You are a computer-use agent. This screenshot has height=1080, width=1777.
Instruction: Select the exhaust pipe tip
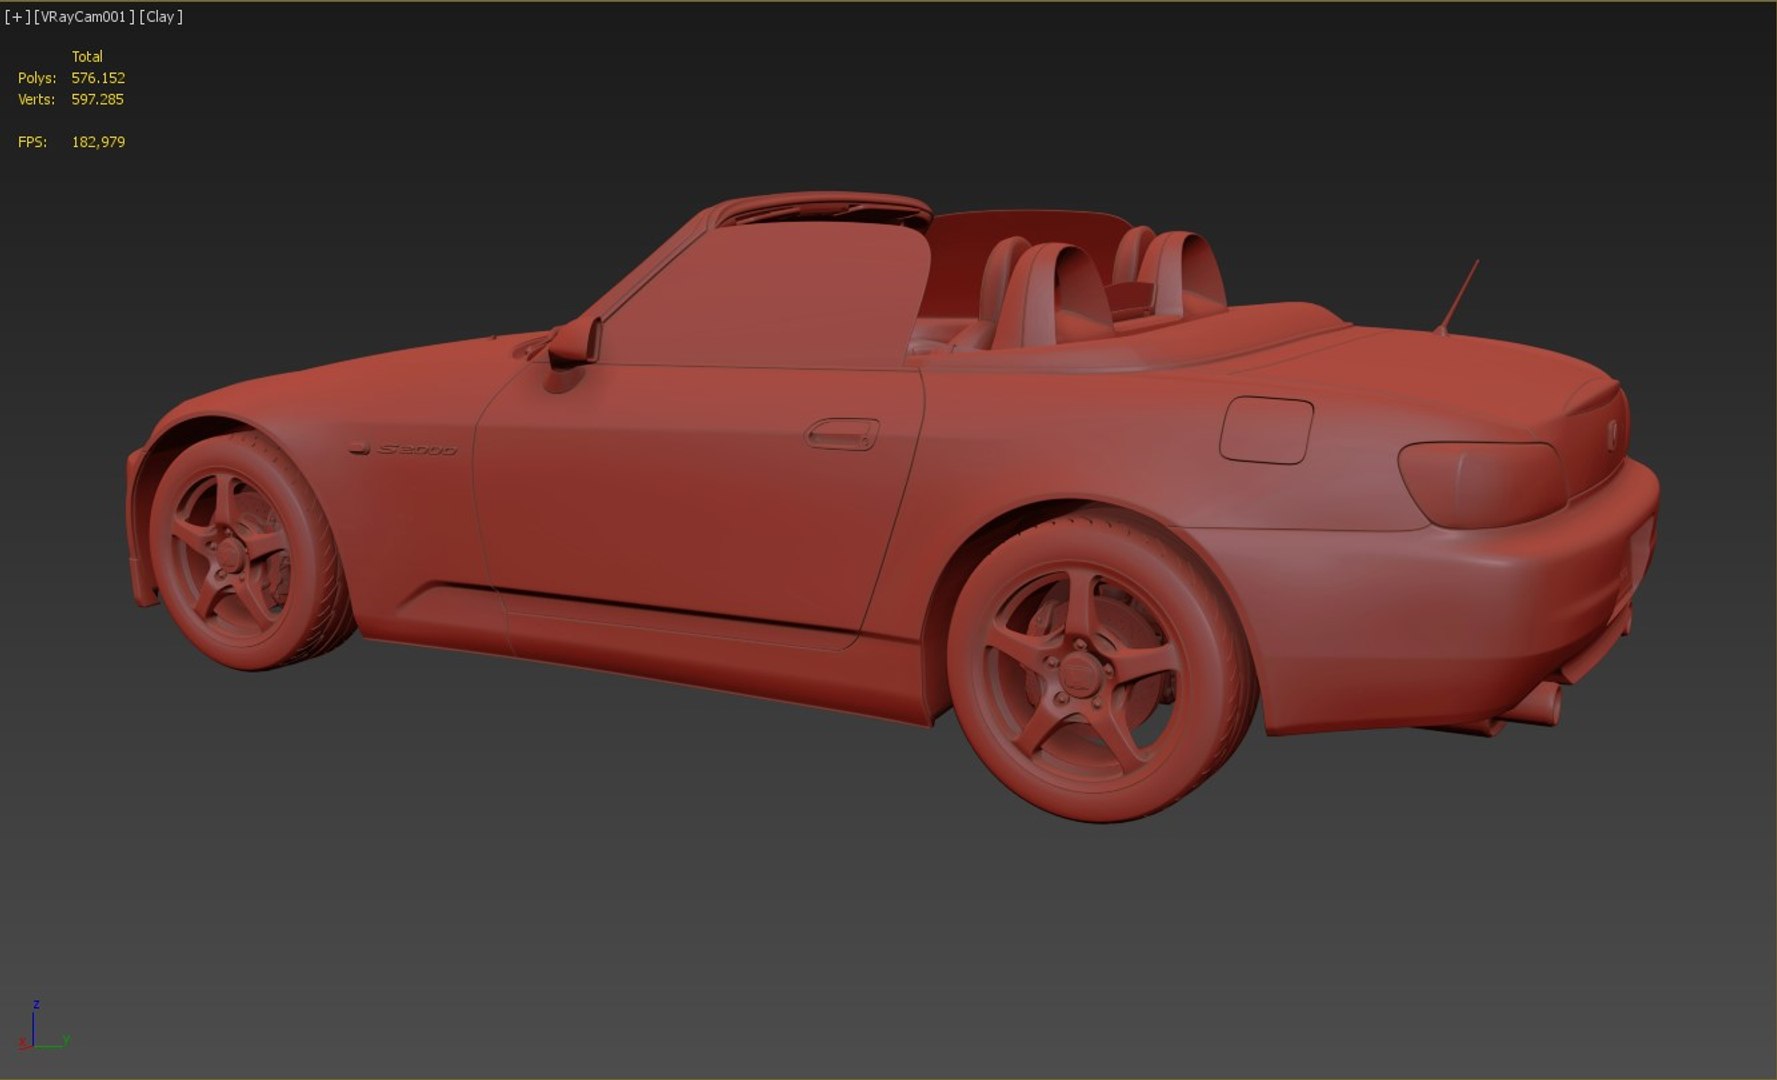(x=1535, y=704)
